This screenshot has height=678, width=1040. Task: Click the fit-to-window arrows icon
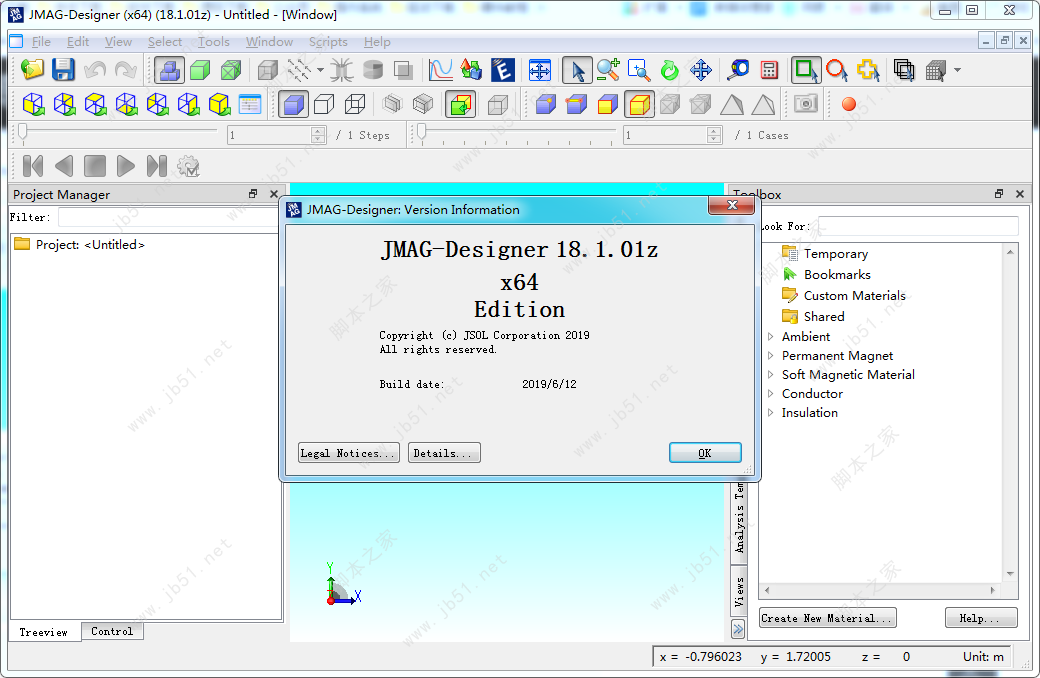[x=540, y=70]
